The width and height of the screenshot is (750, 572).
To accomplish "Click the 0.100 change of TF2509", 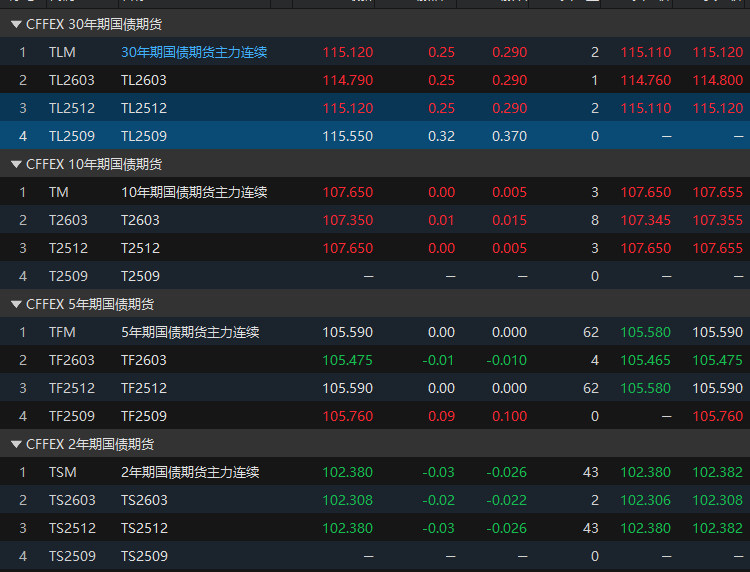I will tap(509, 416).
